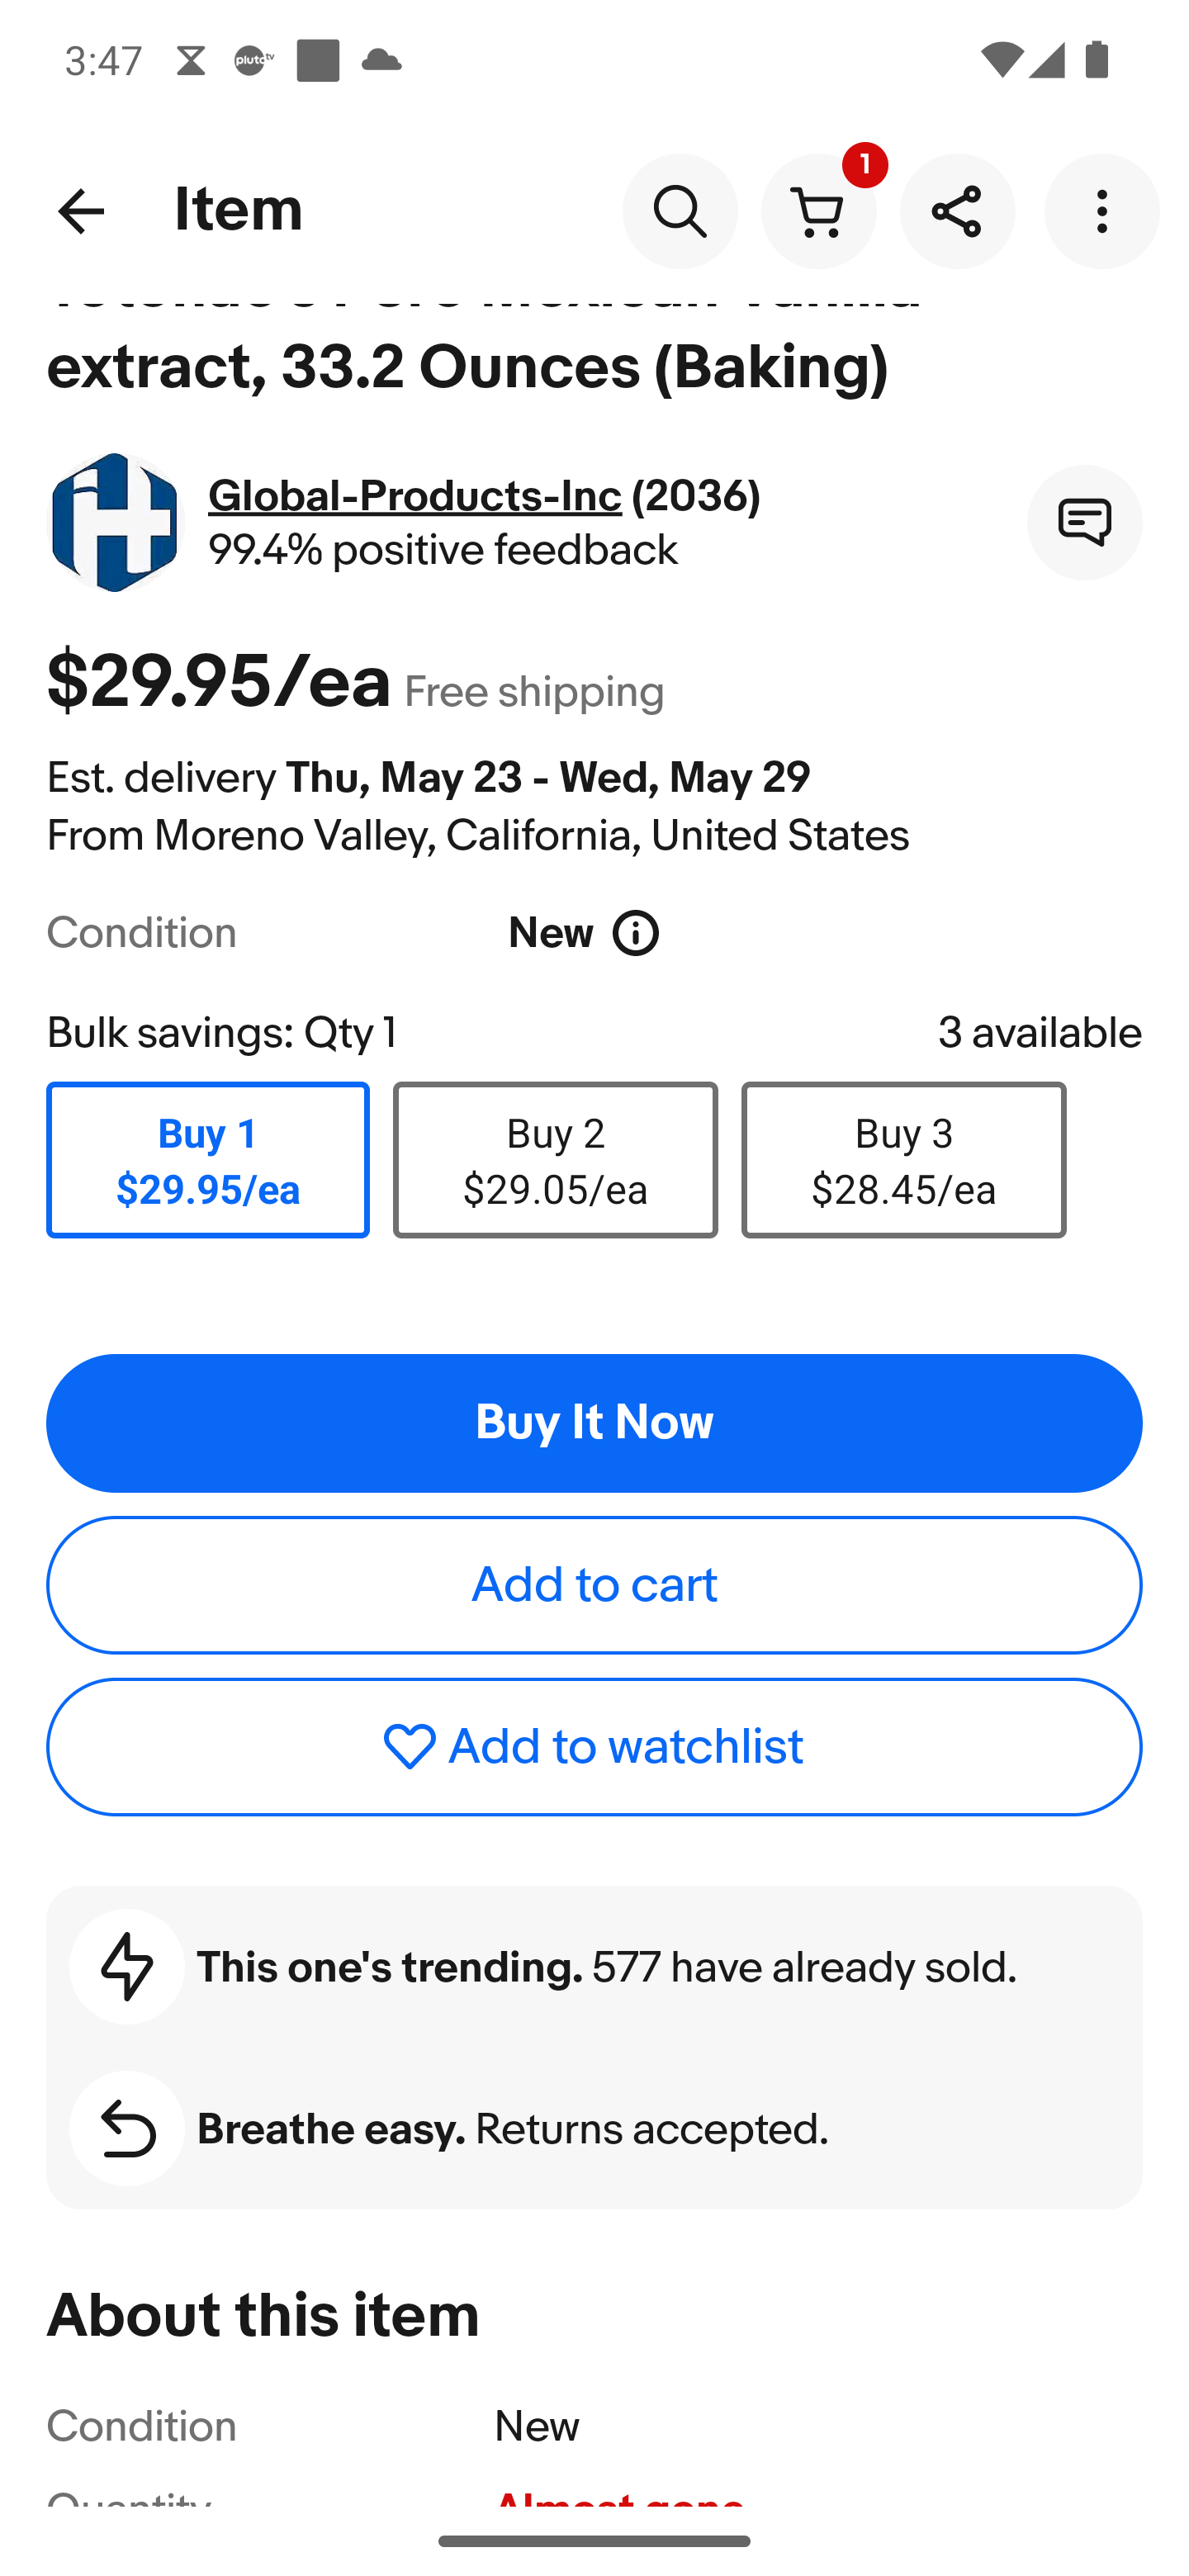Tap the share icon
Viewport: 1189px width, 2576px height.
(x=957, y=211)
